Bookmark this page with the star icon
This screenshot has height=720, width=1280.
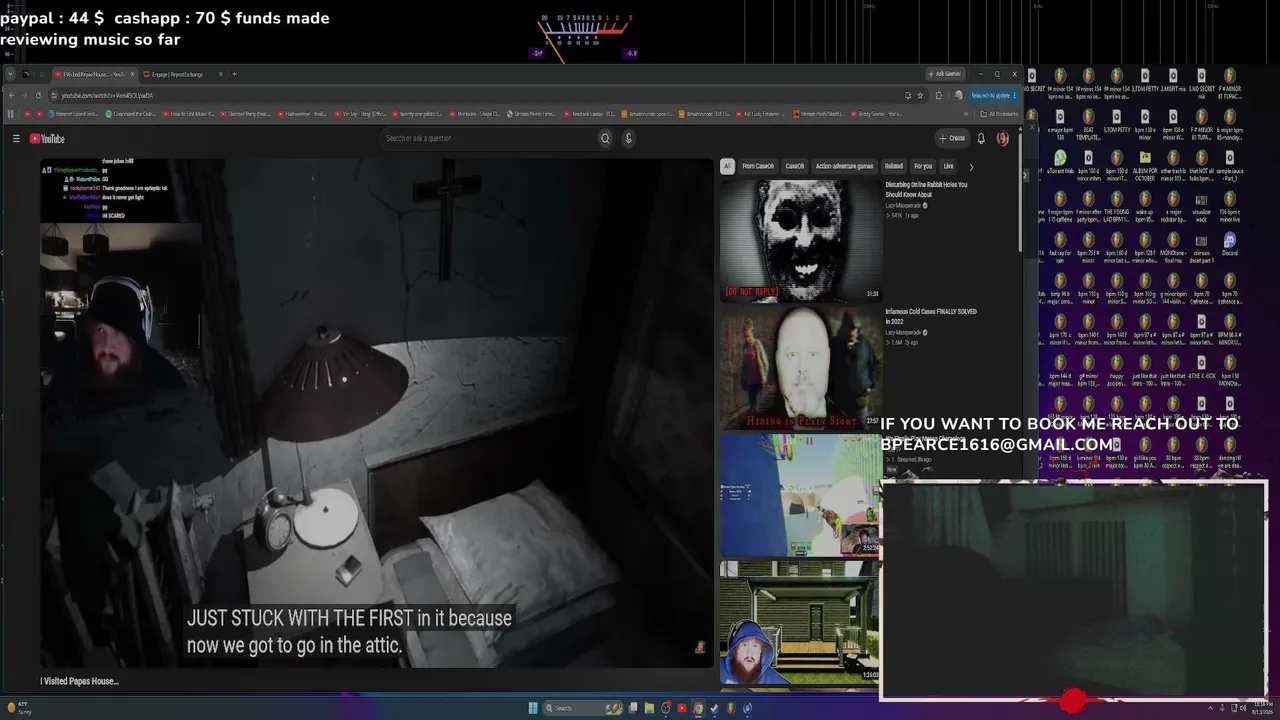[920, 95]
